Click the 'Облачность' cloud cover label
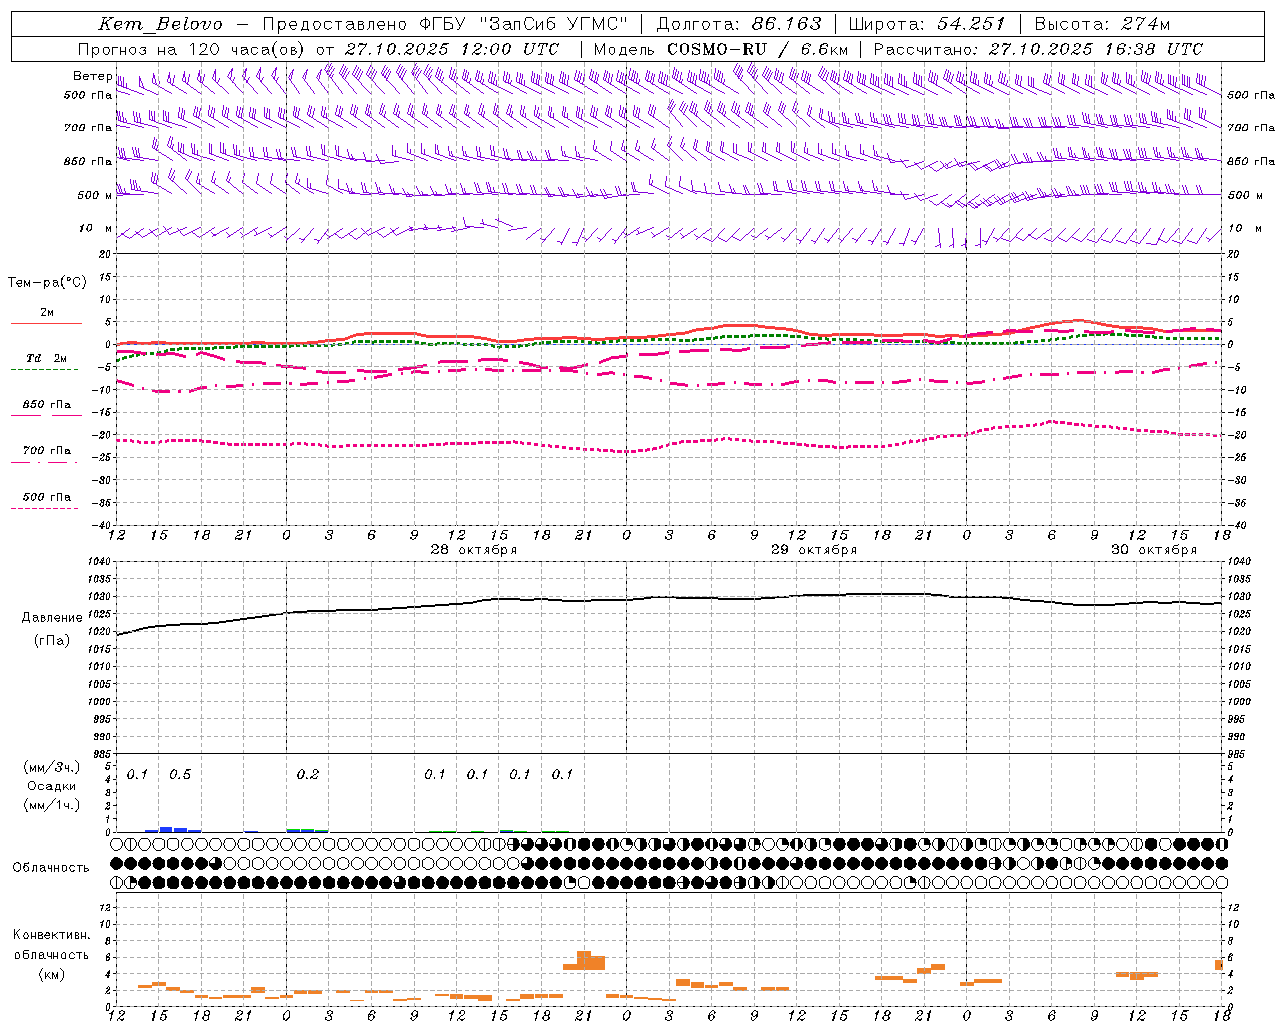The height and width of the screenshot is (1024, 1280). (51, 868)
